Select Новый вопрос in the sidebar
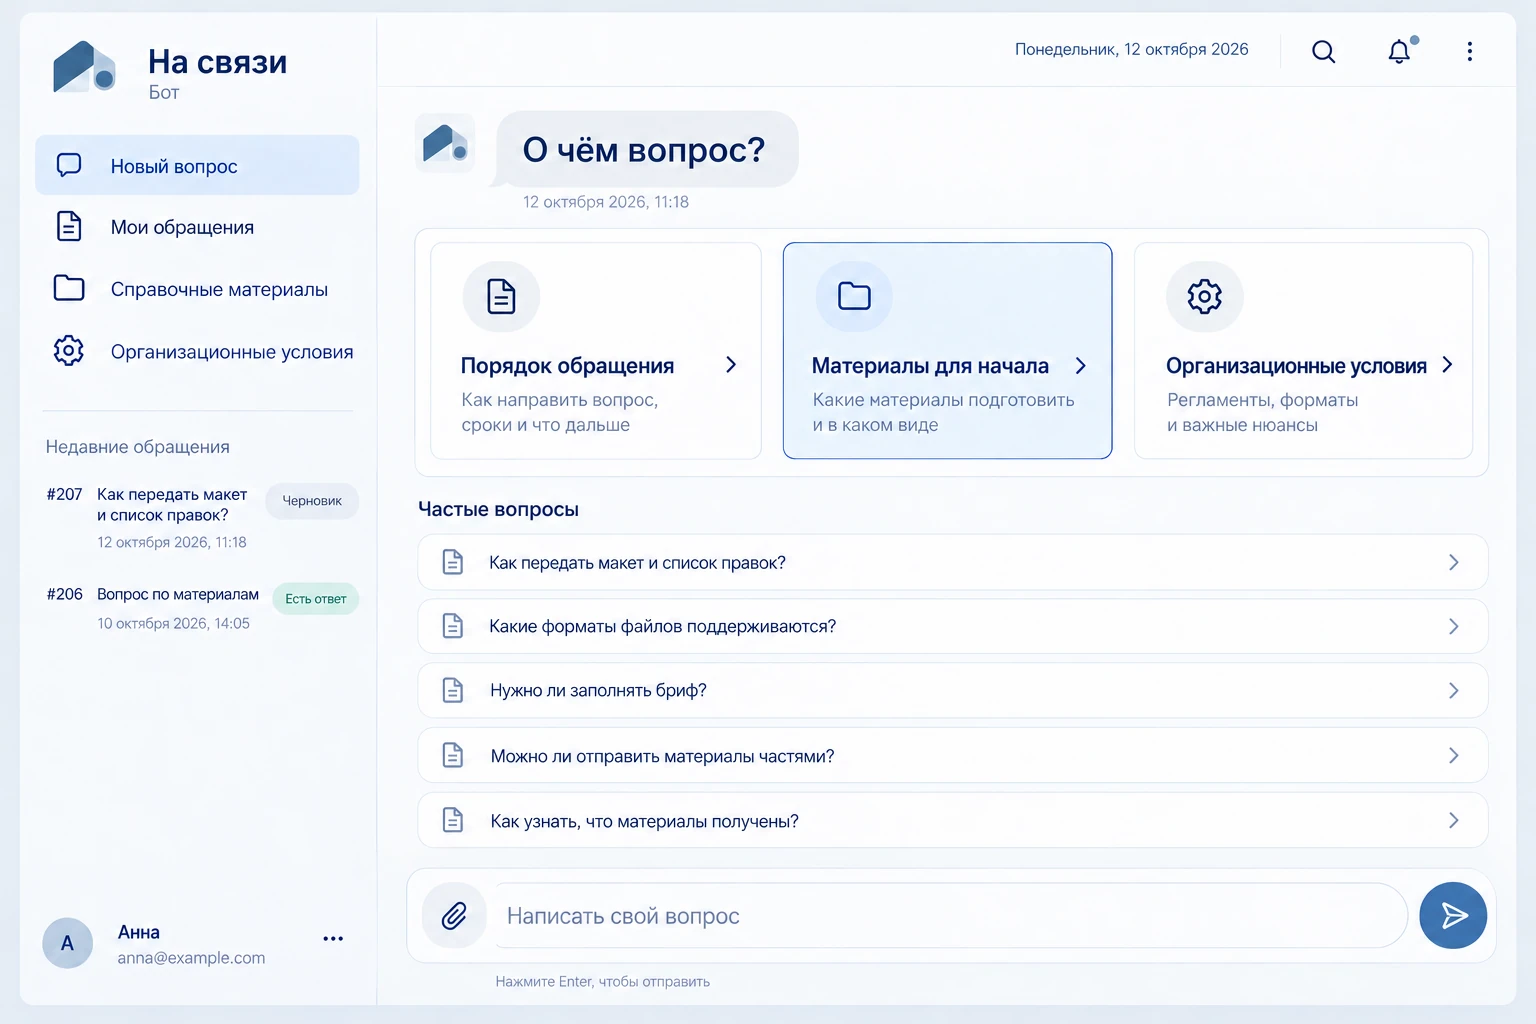Screen dimensions: 1536x1024 197,165
